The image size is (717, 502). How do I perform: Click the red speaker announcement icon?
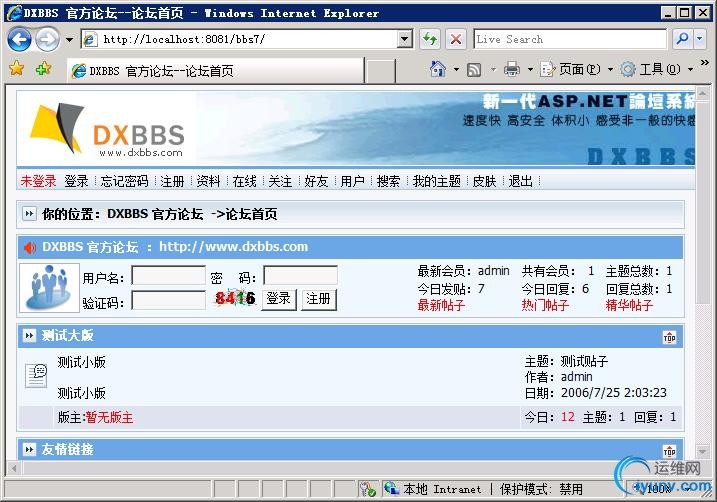[30, 248]
